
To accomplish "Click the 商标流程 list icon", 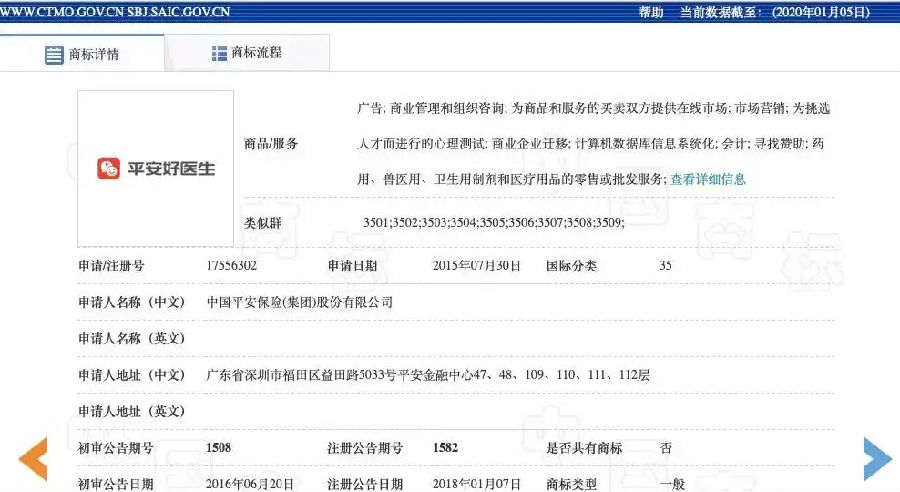I will point(219,53).
